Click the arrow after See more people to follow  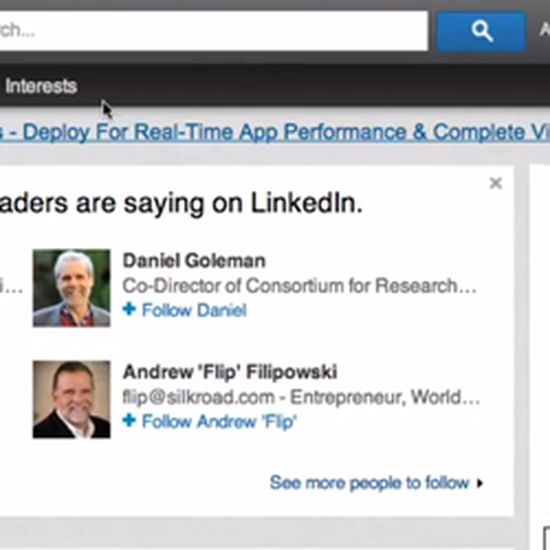pyautogui.click(x=479, y=483)
